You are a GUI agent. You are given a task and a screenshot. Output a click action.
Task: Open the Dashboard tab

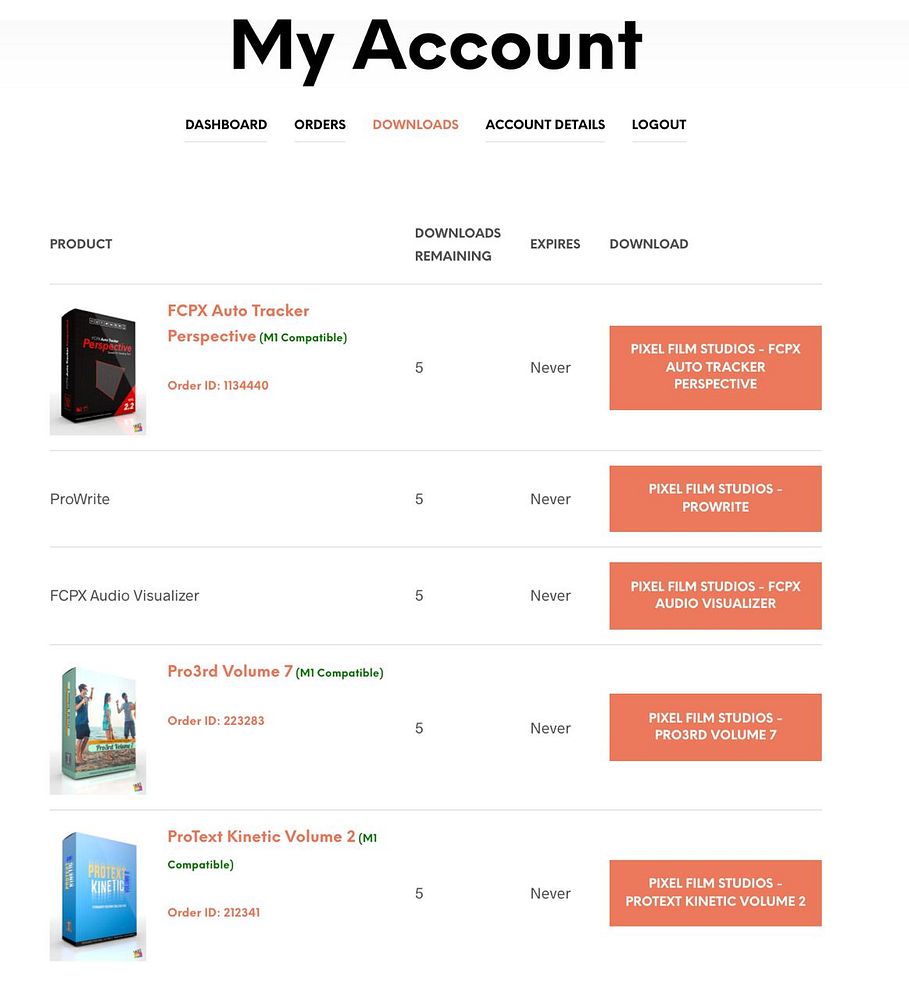[x=226, y=124]
